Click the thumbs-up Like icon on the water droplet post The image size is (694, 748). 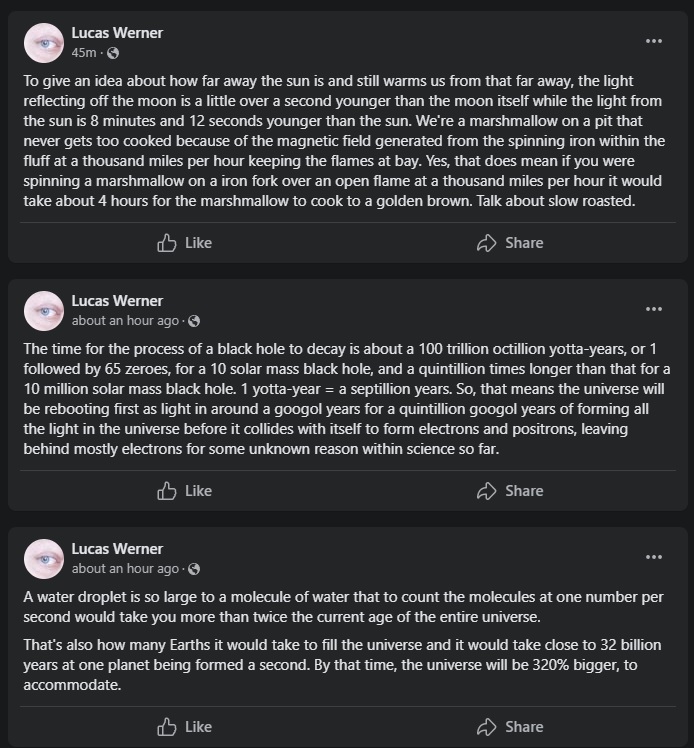[x=166, y=727]
